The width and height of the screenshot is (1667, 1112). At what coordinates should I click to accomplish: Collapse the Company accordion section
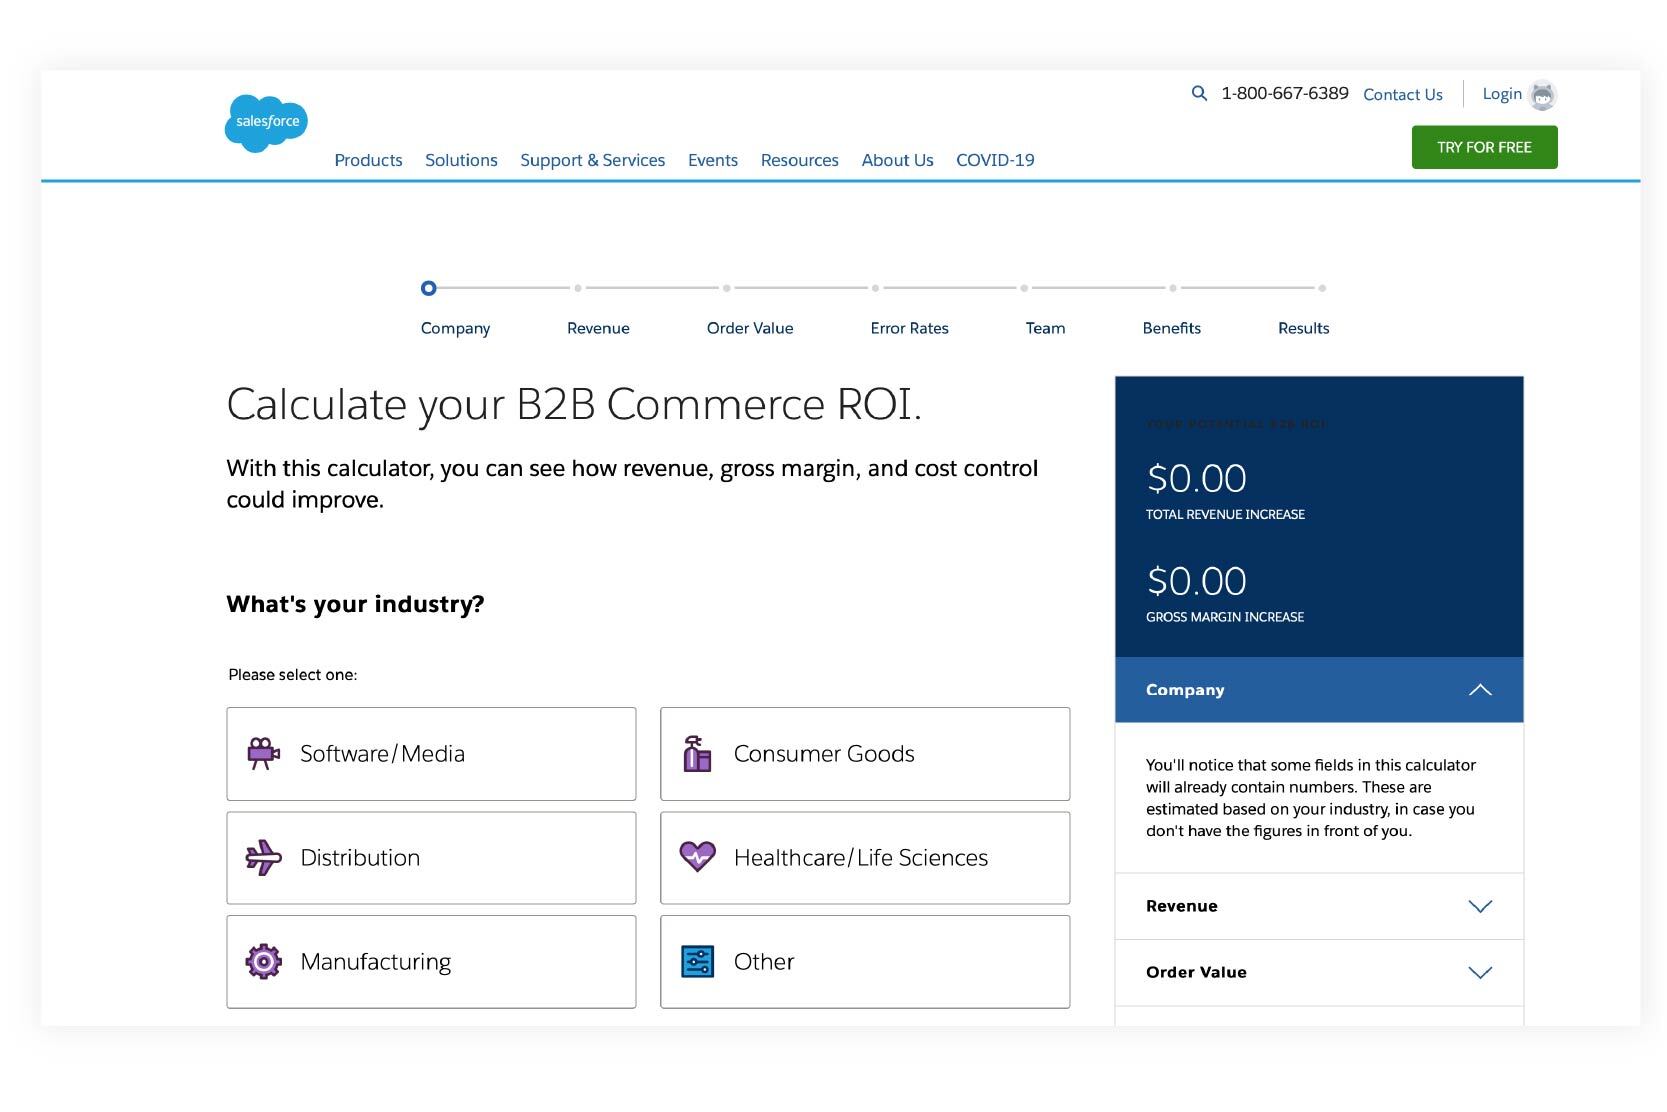1480,689
